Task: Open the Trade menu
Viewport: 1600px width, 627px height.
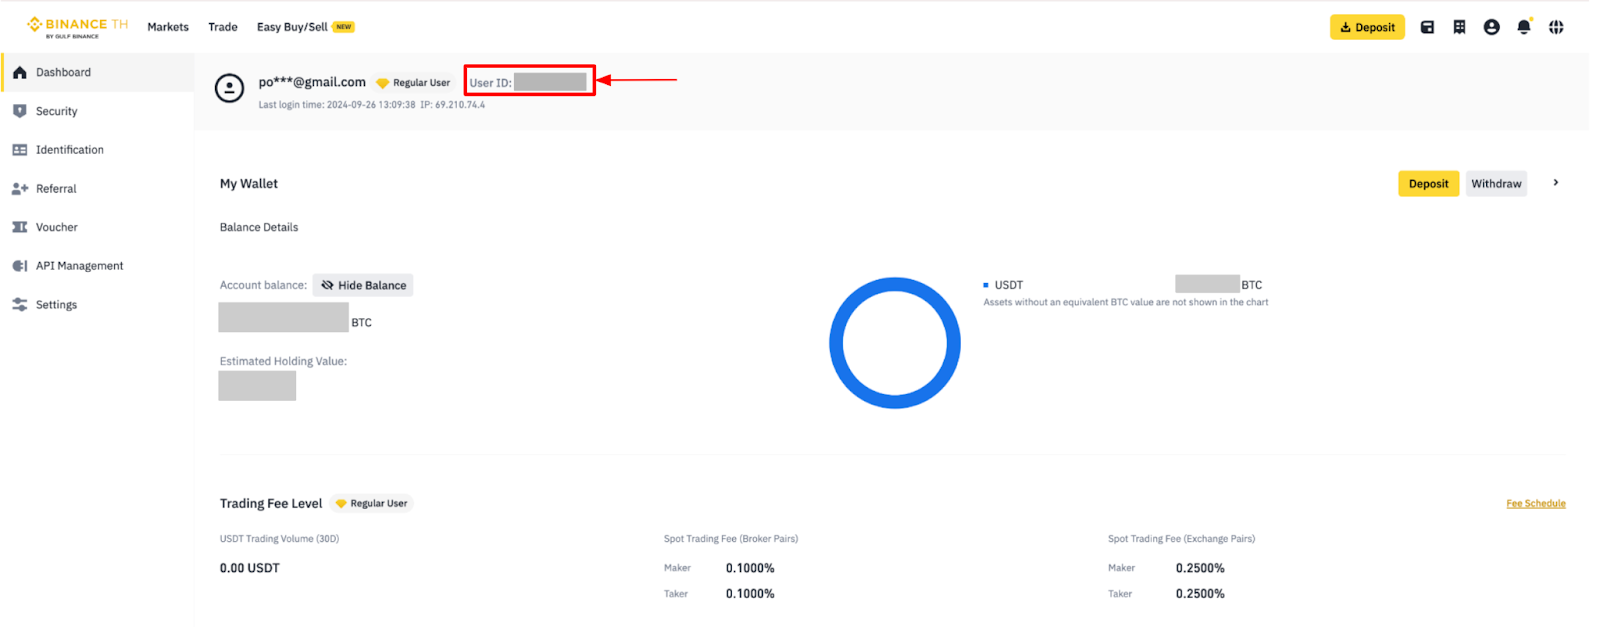Action: point(223,27)
